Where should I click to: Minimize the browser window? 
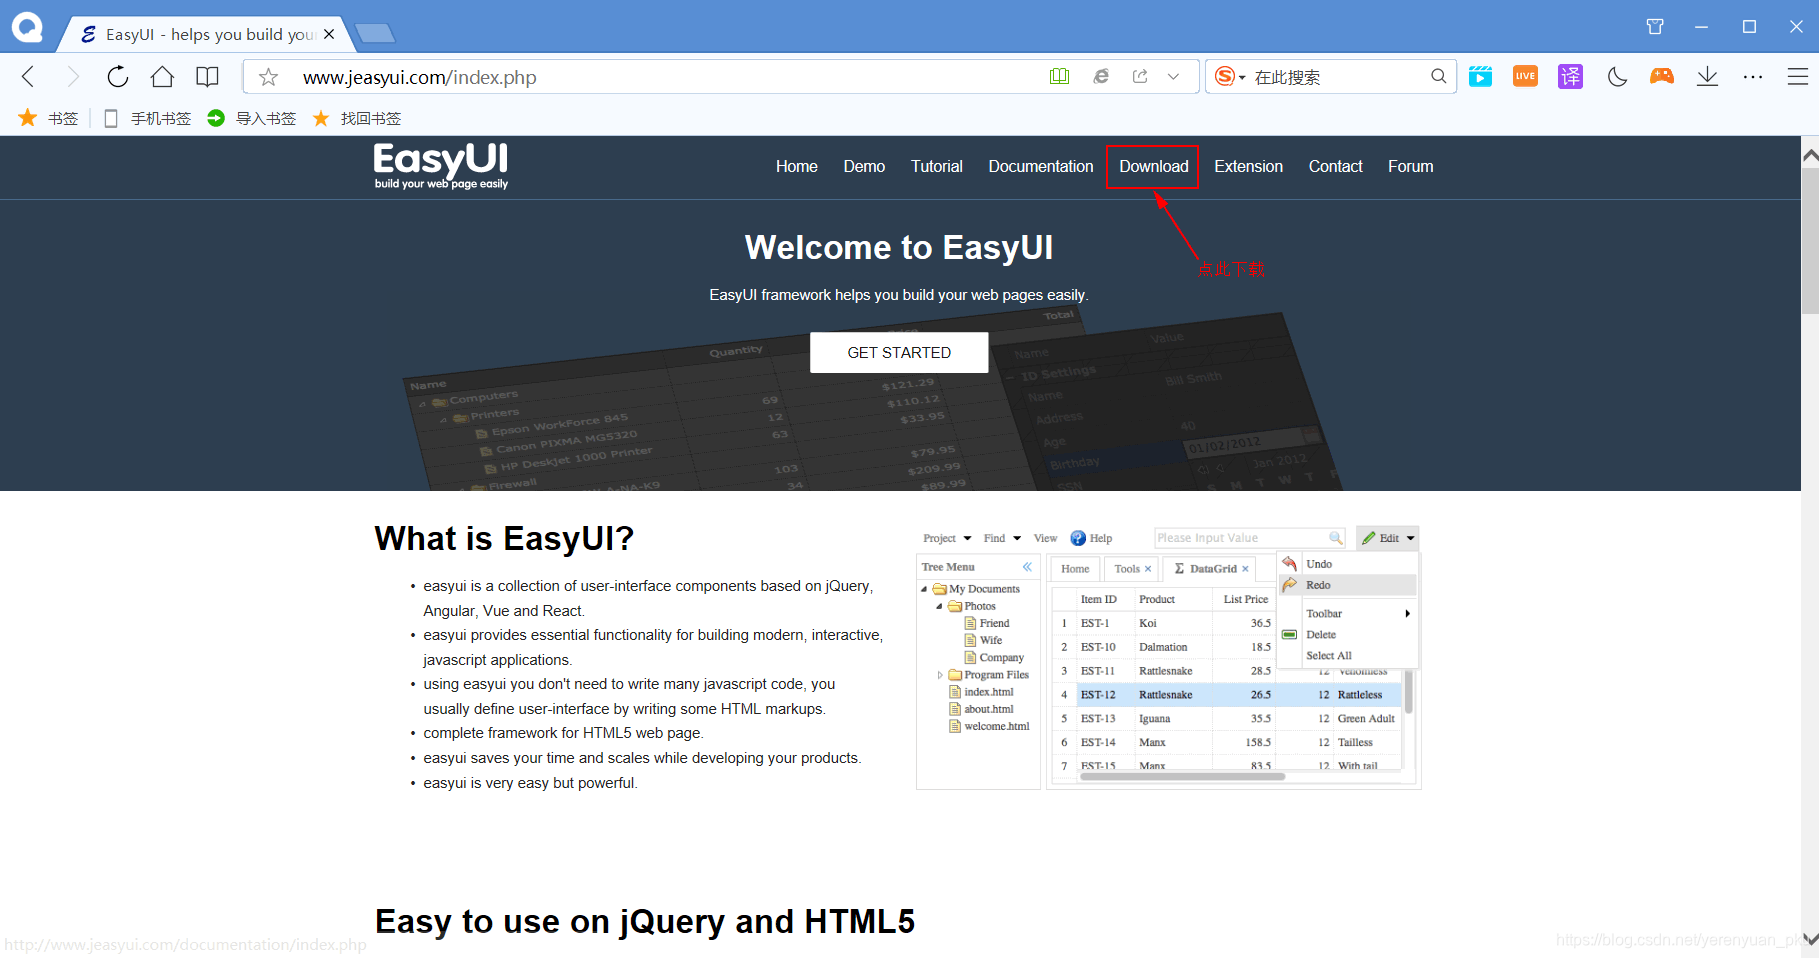(1701, 27)
